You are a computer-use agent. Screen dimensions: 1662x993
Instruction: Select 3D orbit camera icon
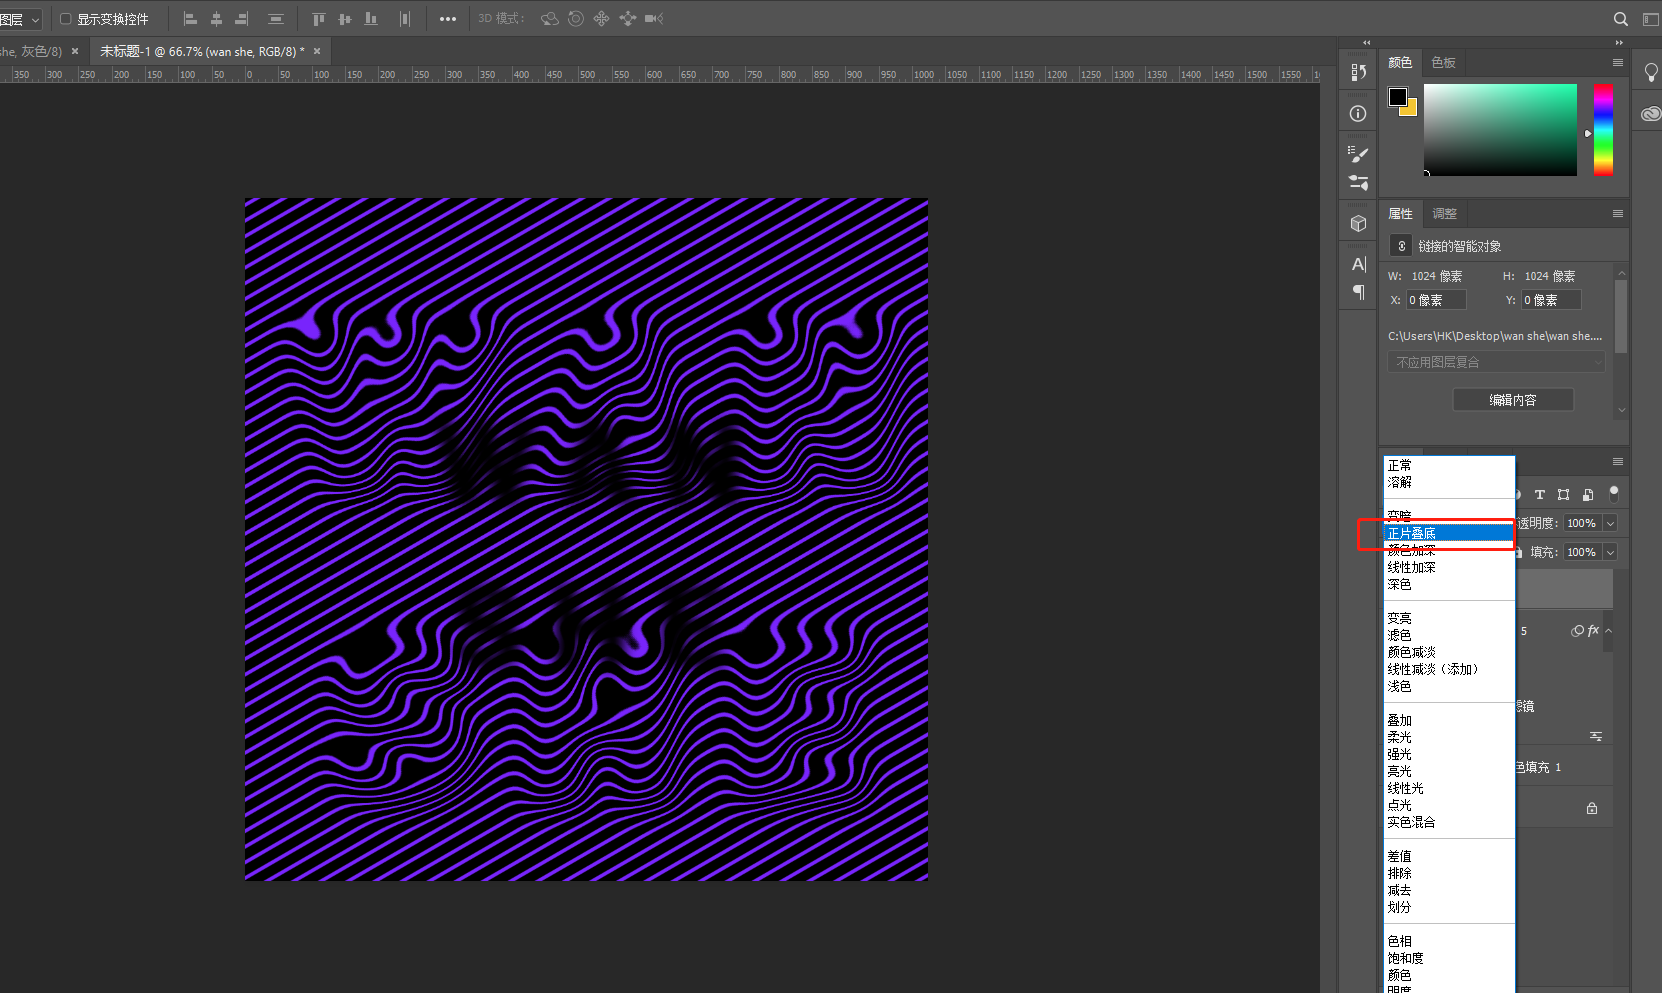549,19
